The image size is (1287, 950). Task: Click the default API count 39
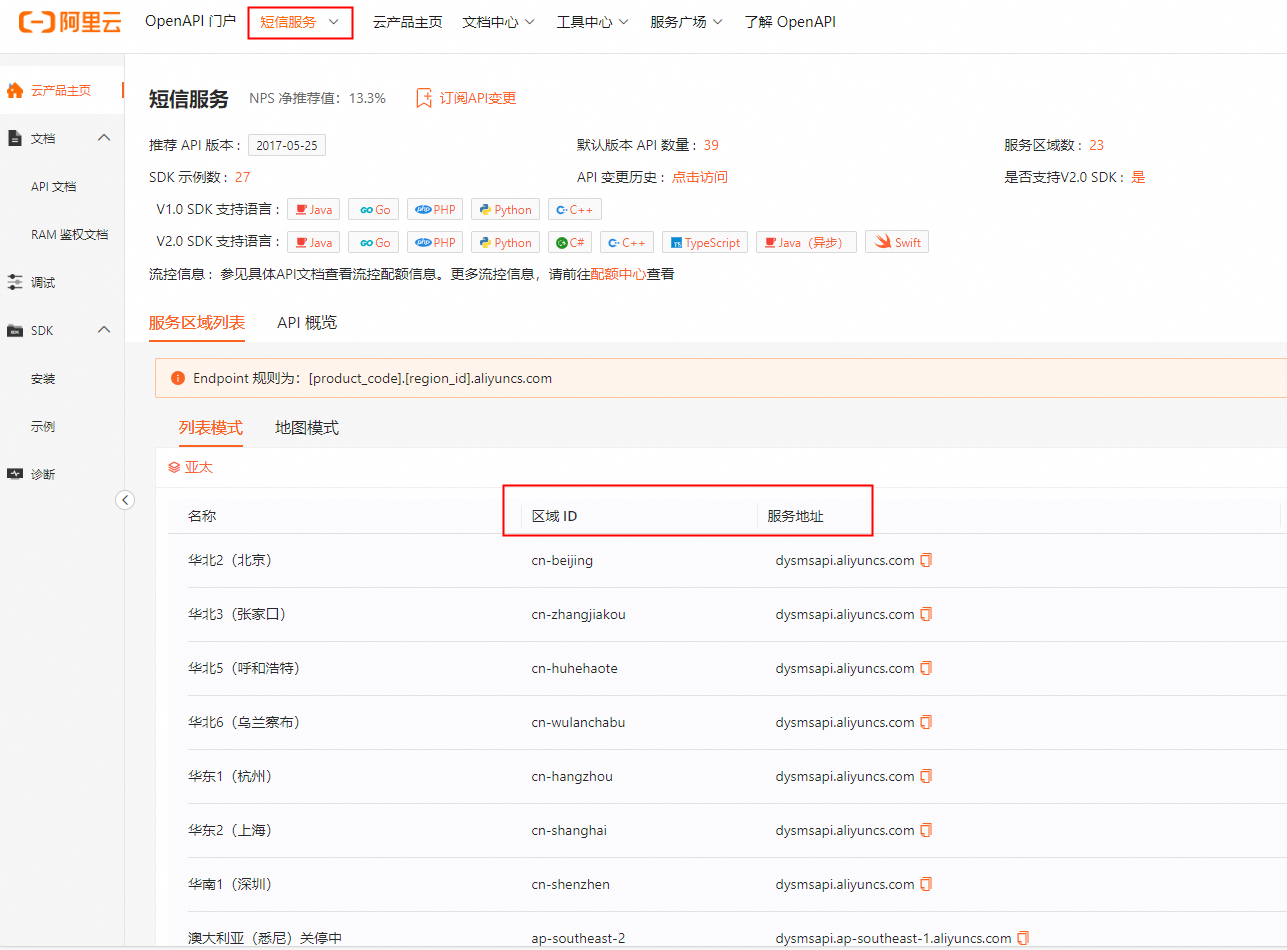pos(711,145)
